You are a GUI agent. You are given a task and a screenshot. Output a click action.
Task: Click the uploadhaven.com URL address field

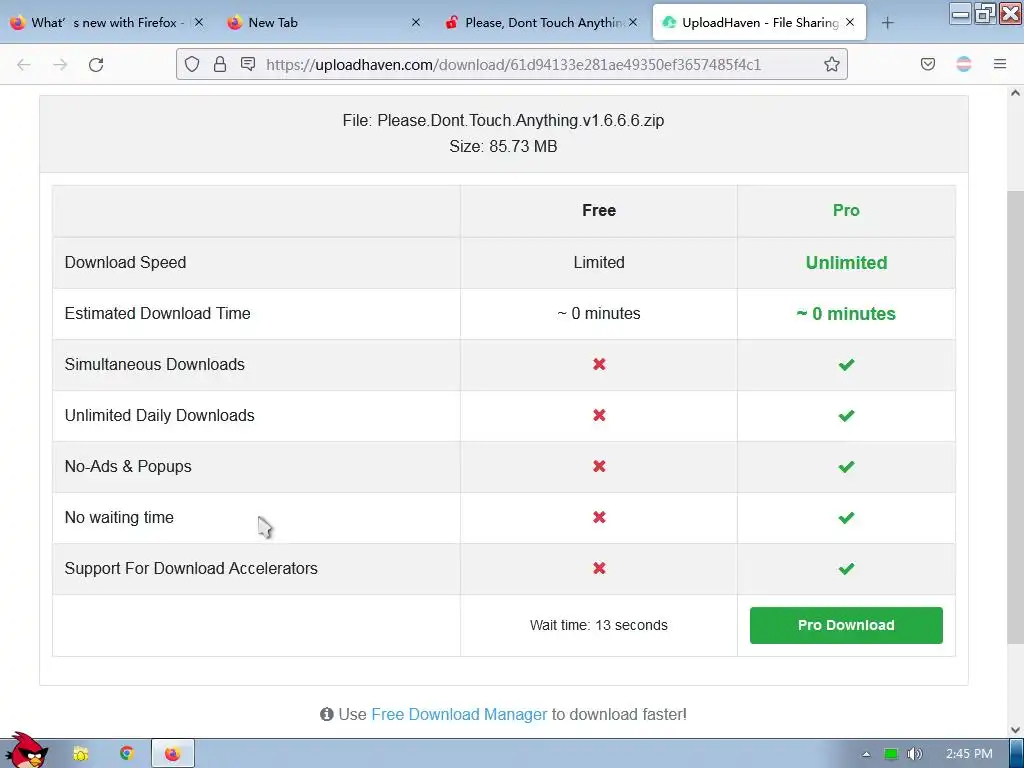coord(513,64)
